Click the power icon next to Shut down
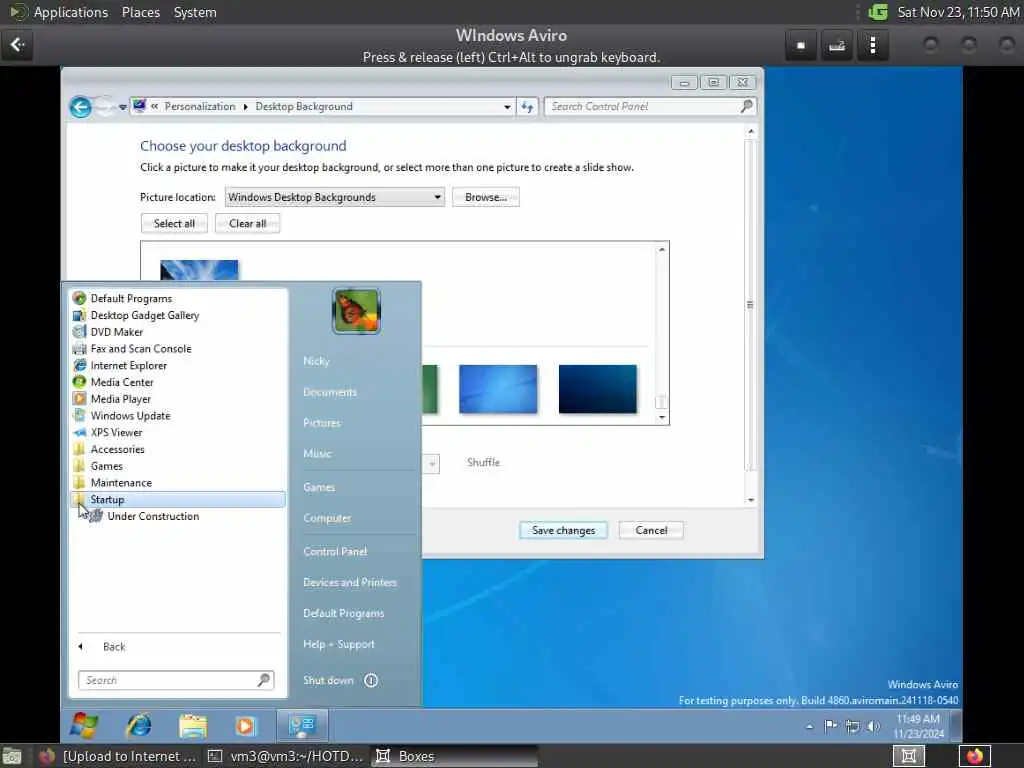This screenshot has height=768, width=1024. point(371,680)
